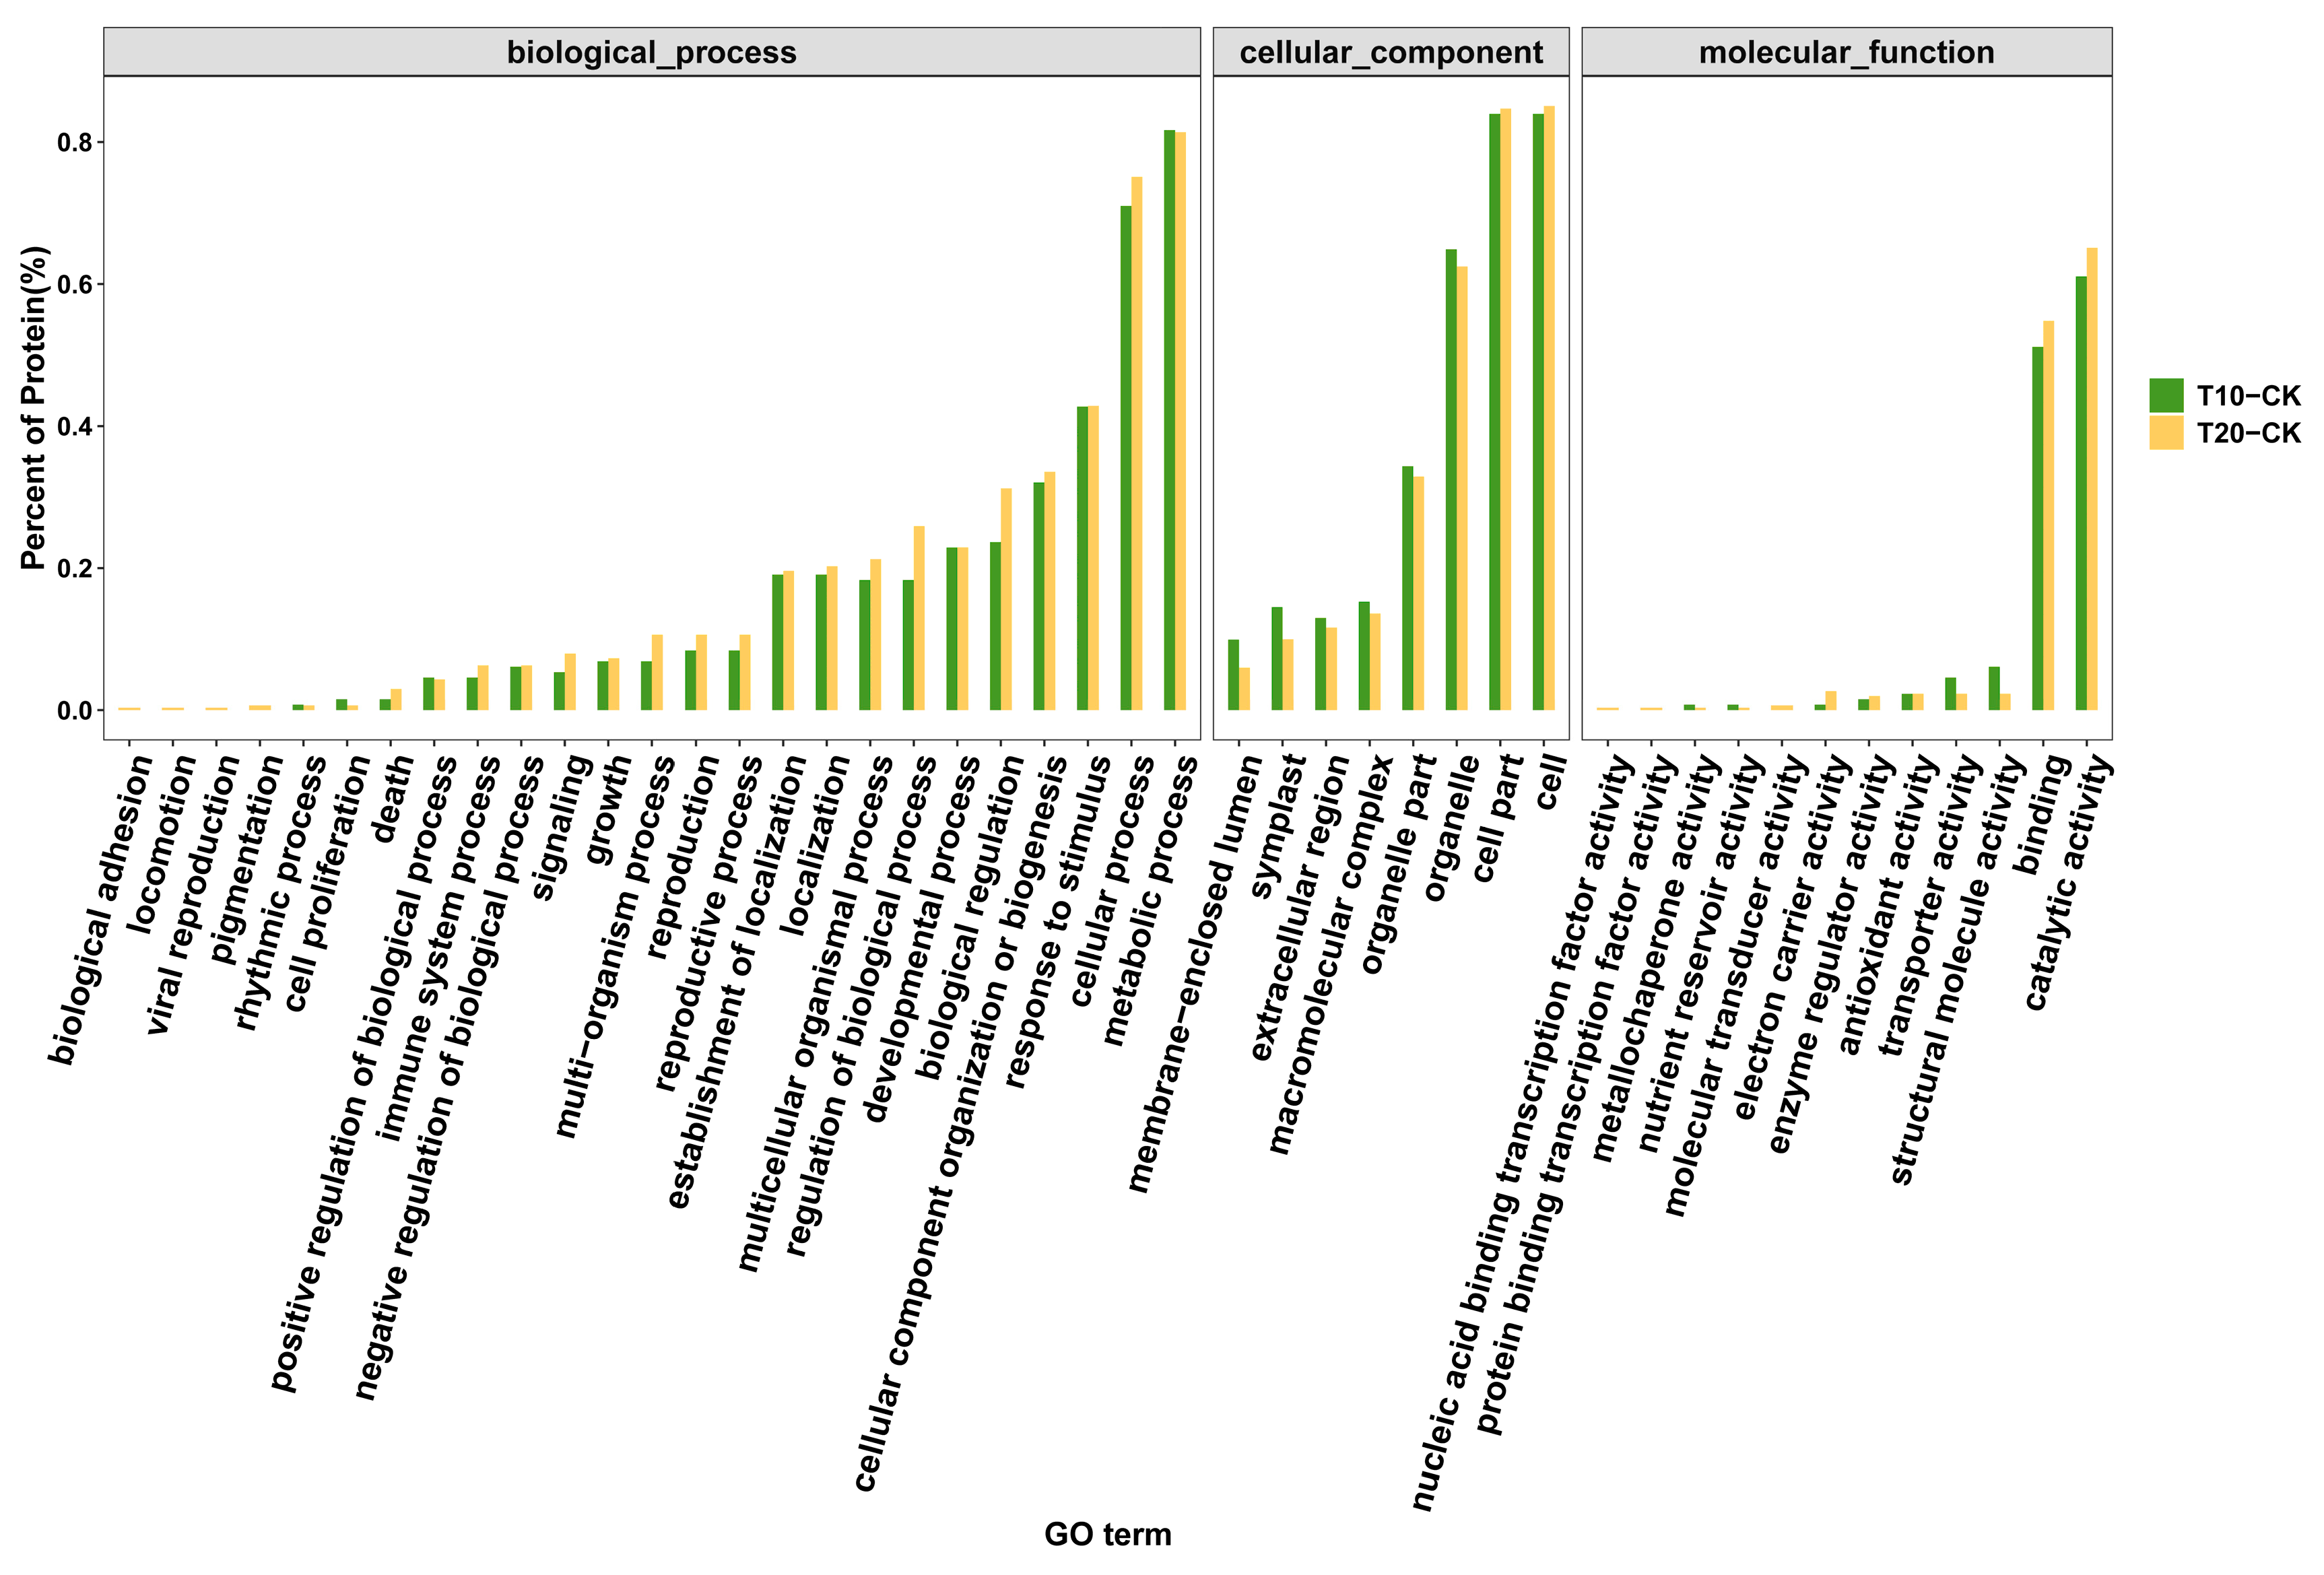Click the T10-CK legend text label

(2248, 396)
